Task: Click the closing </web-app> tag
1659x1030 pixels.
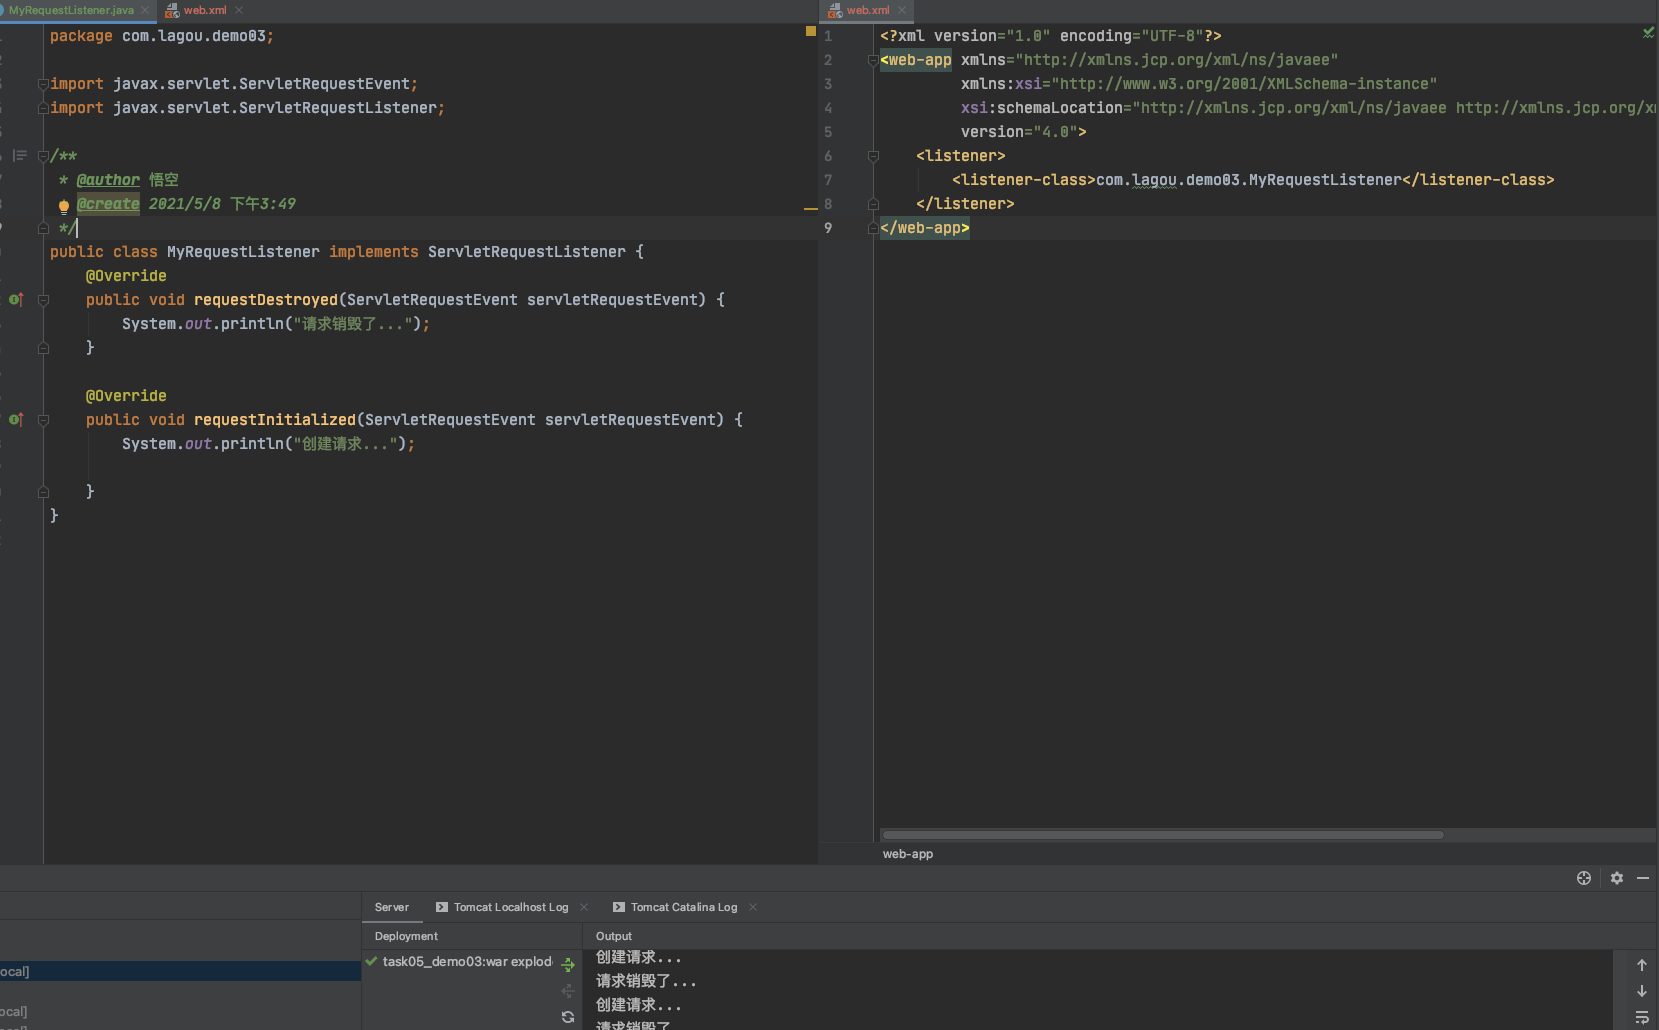Action: point(925,228)
